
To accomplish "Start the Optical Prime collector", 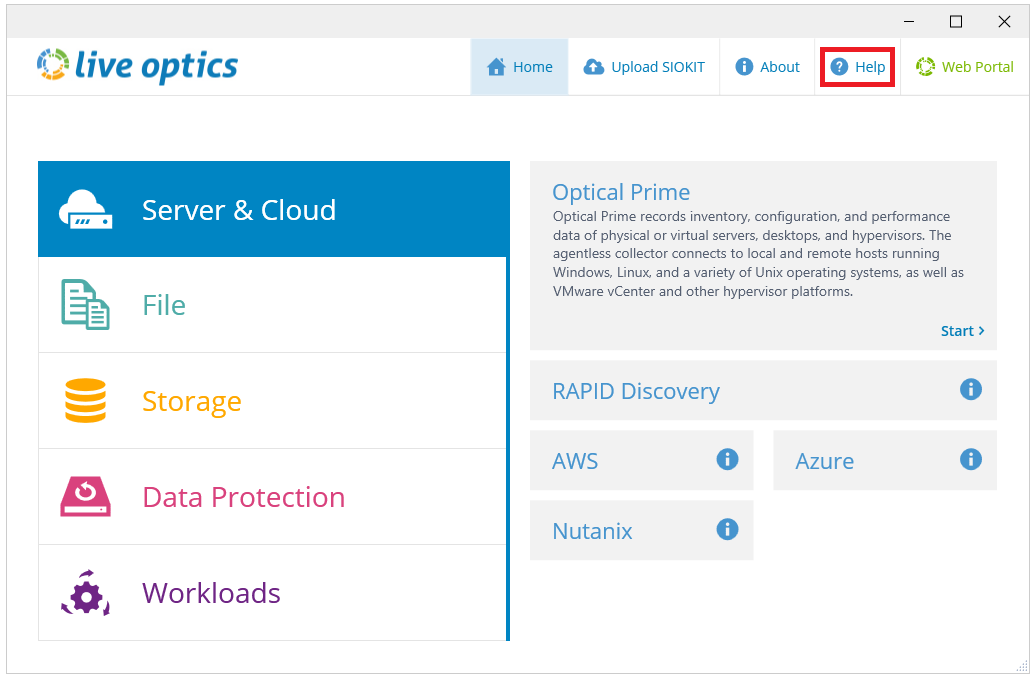I will 961,330.
